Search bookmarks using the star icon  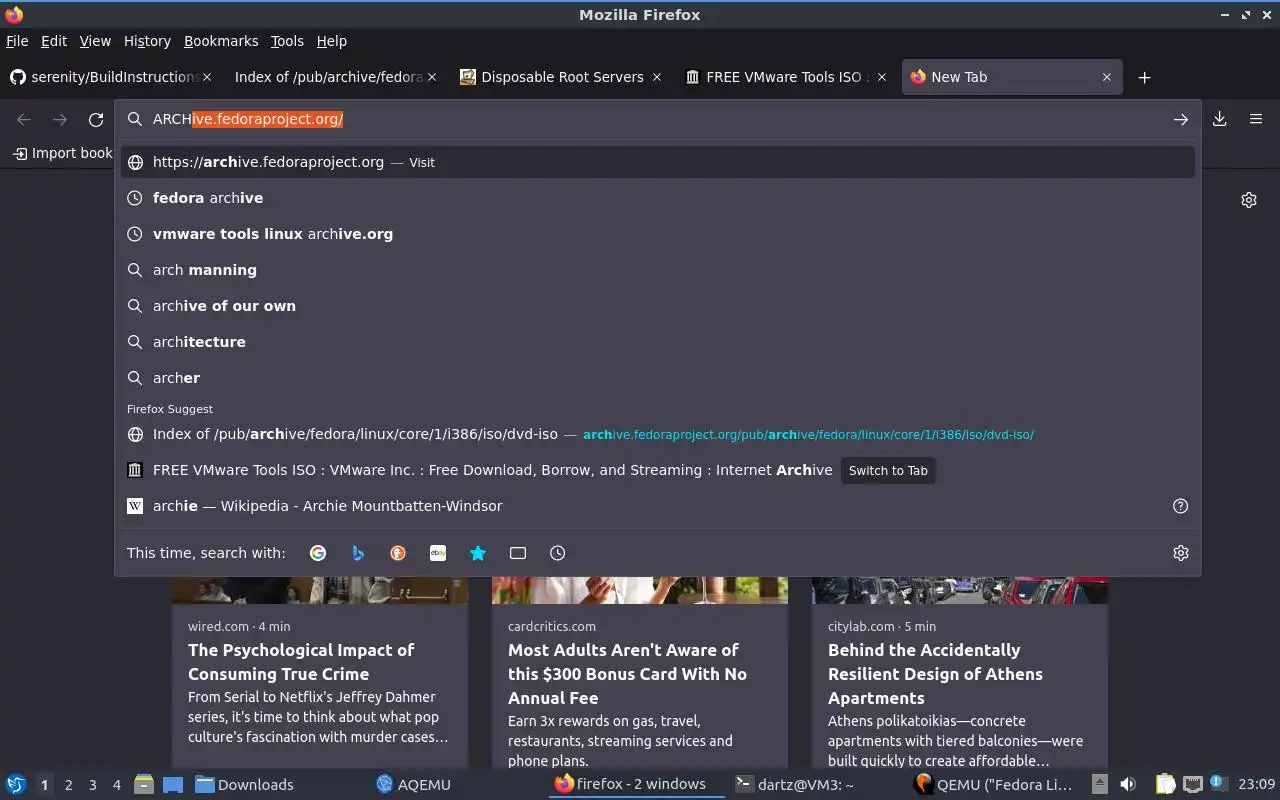click(x=478, y=553)
